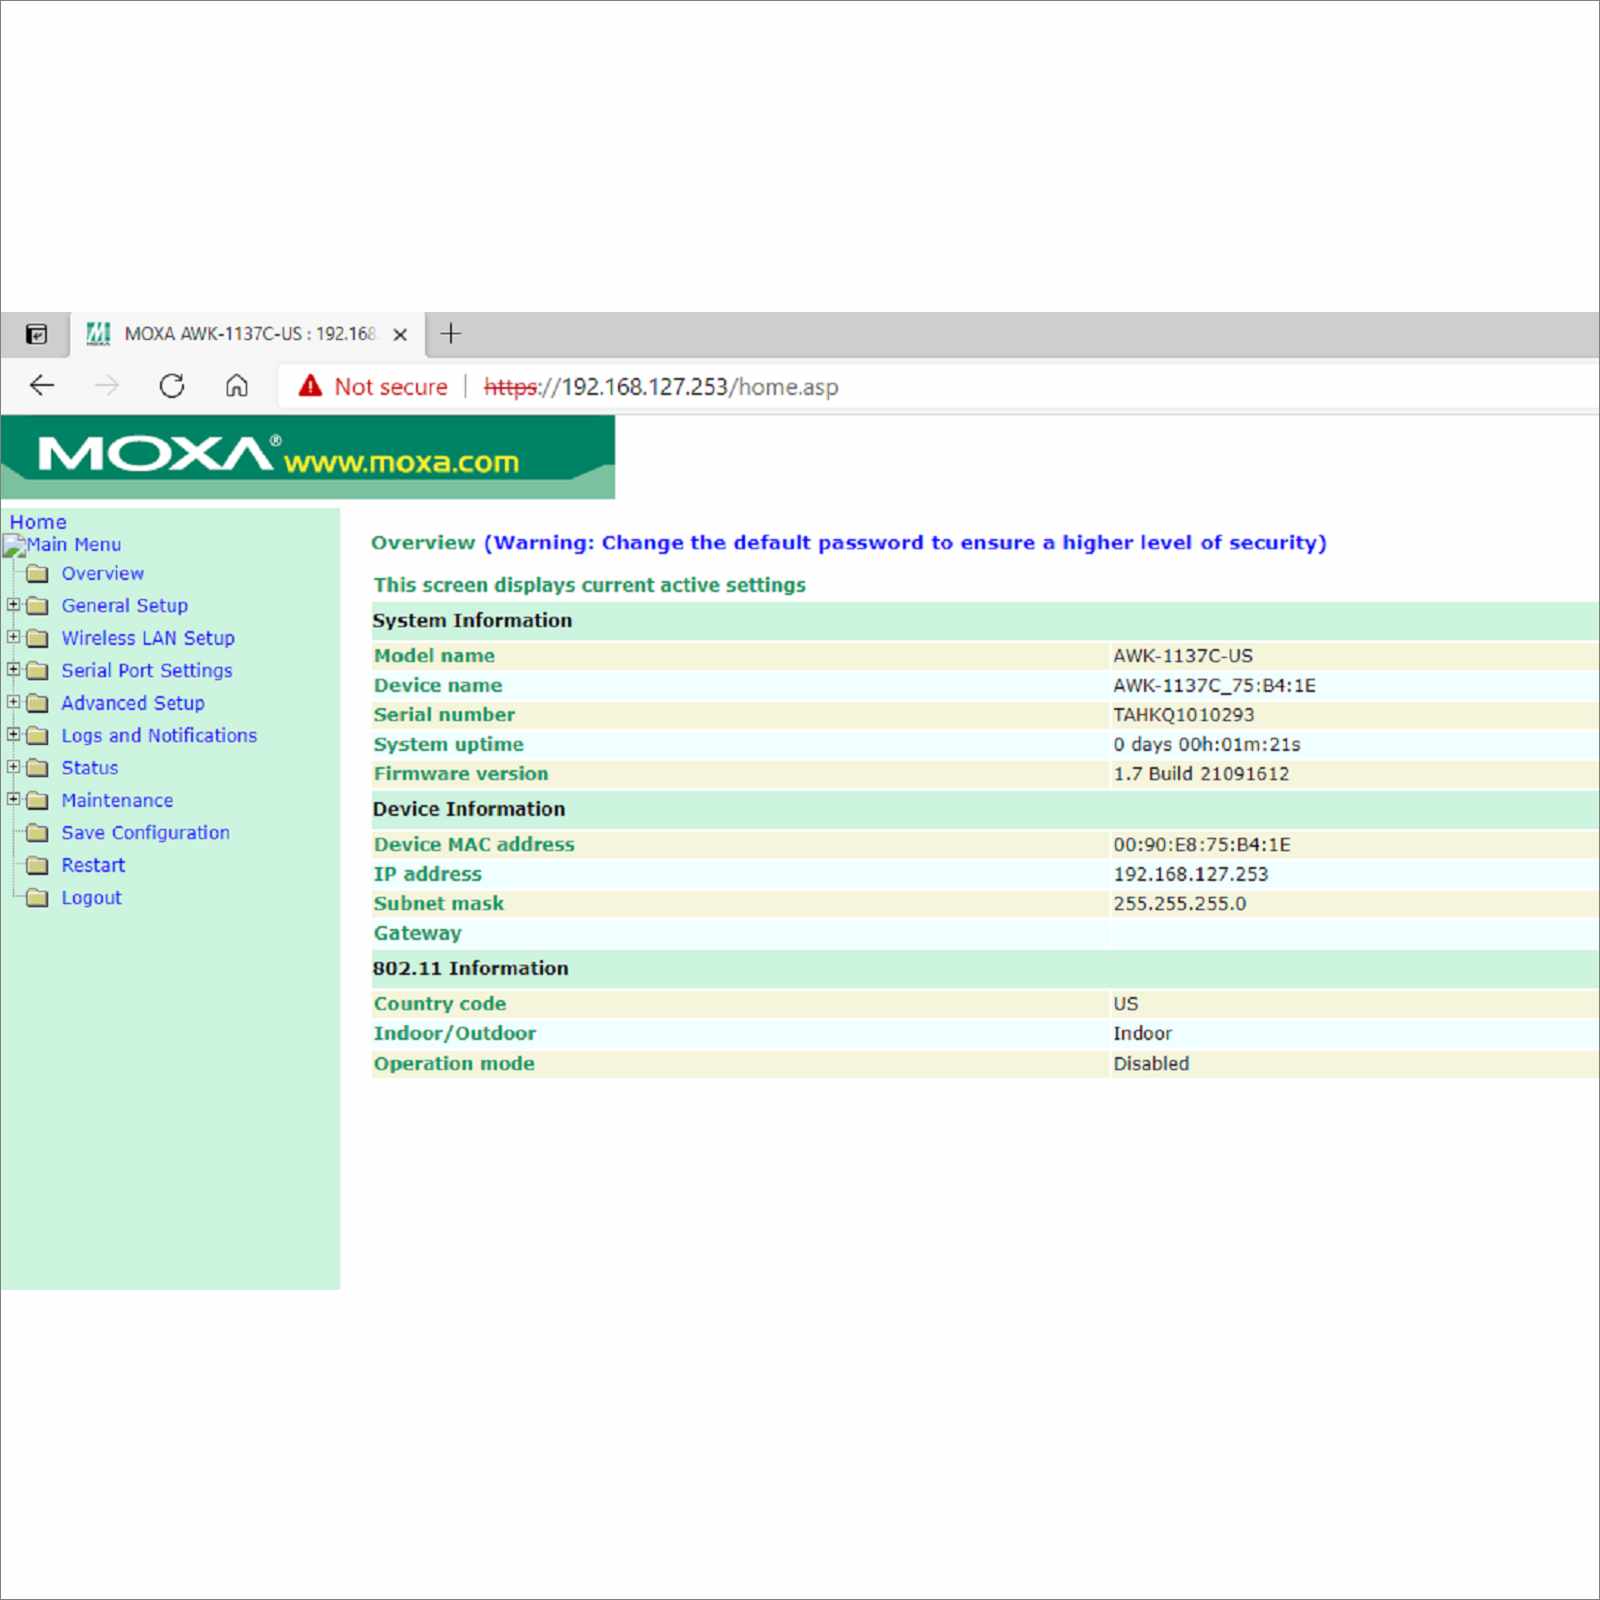Click the system uptime value 0 days 00h:01m:21s
Image resolution: width=1600 pixels, height=1600 pixels.
[1207, 744]
